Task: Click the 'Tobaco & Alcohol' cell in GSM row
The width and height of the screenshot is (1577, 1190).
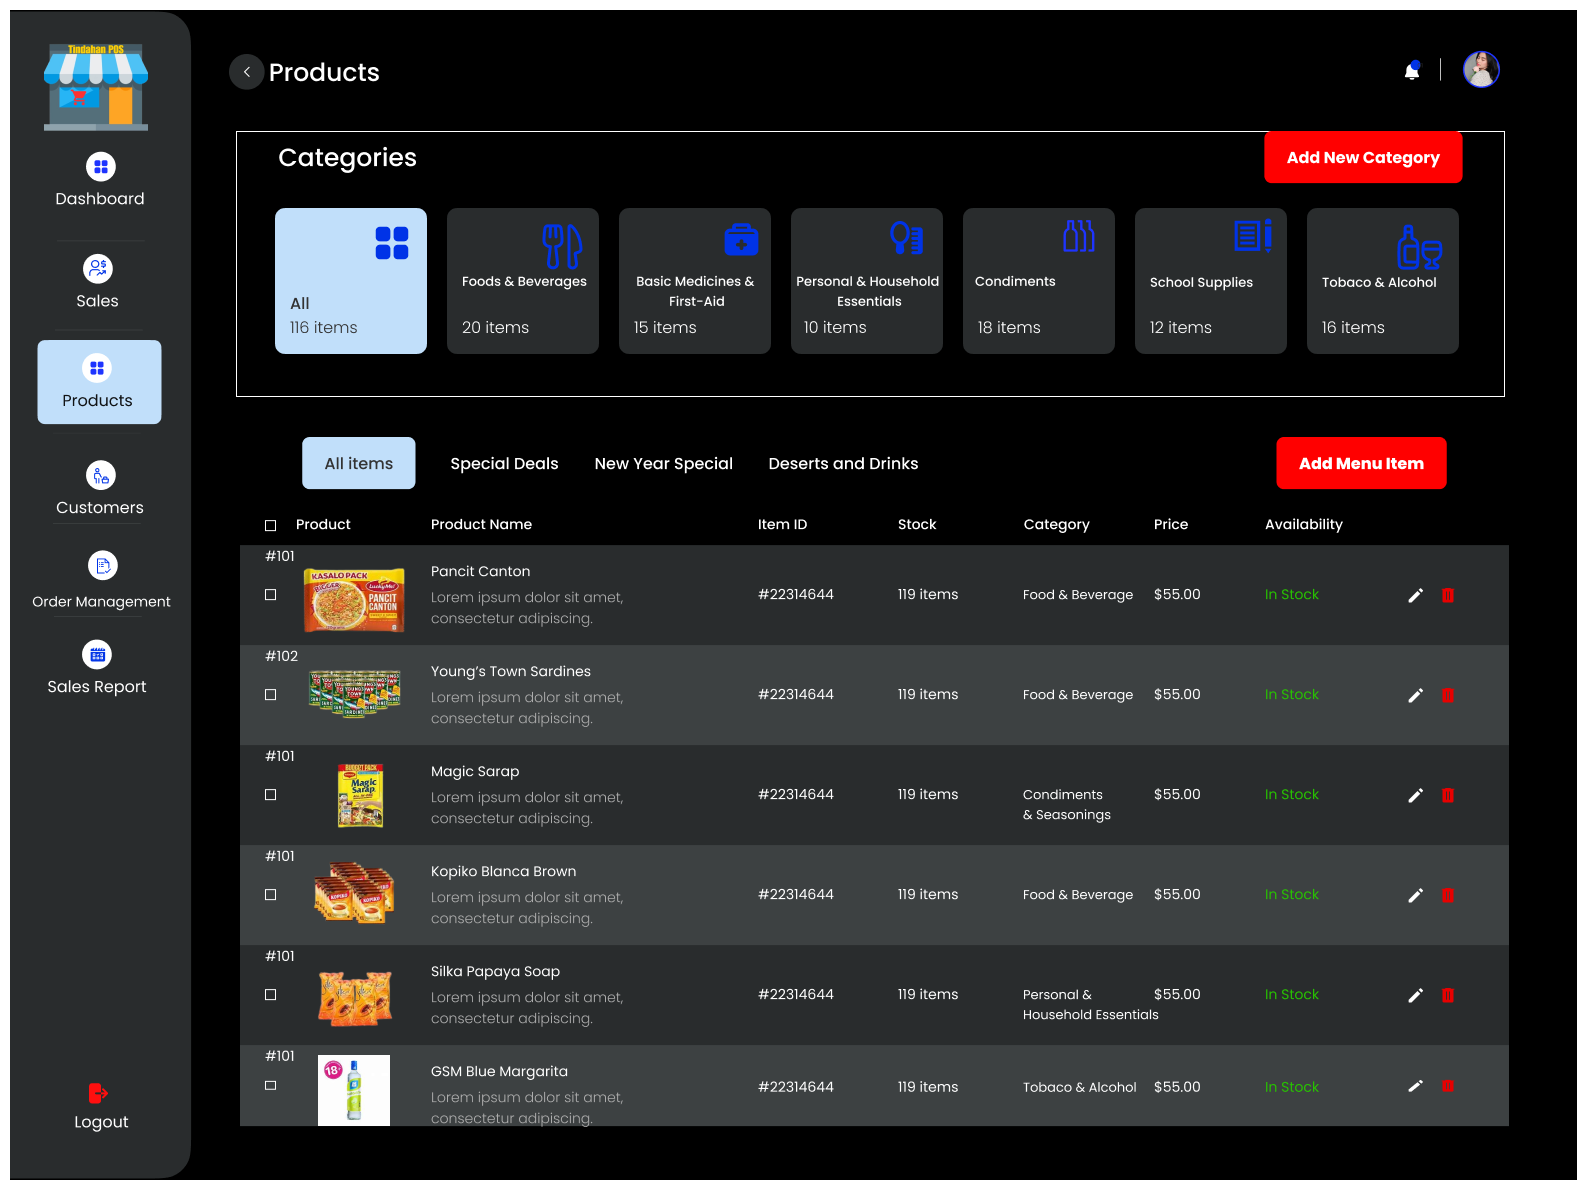Action: (x=1080, y=1088)
